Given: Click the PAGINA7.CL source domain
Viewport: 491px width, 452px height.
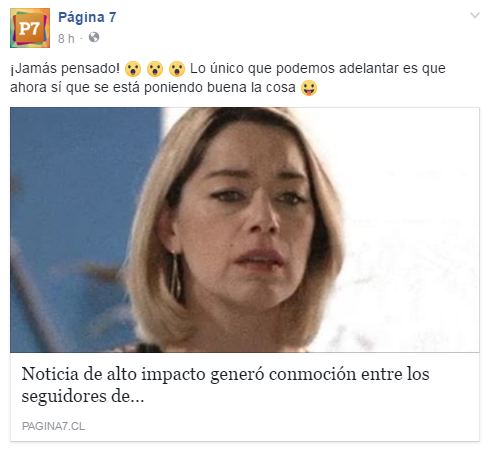Looking at the screenshot, I should (53, 426).
